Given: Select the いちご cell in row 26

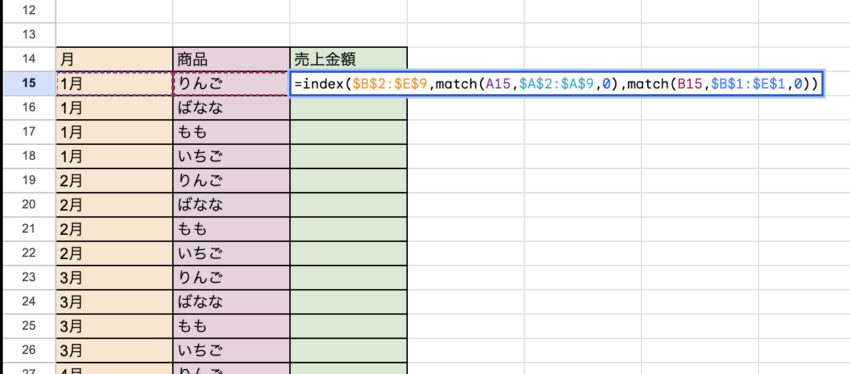Looking at the screenshot, I should point(231,350).
